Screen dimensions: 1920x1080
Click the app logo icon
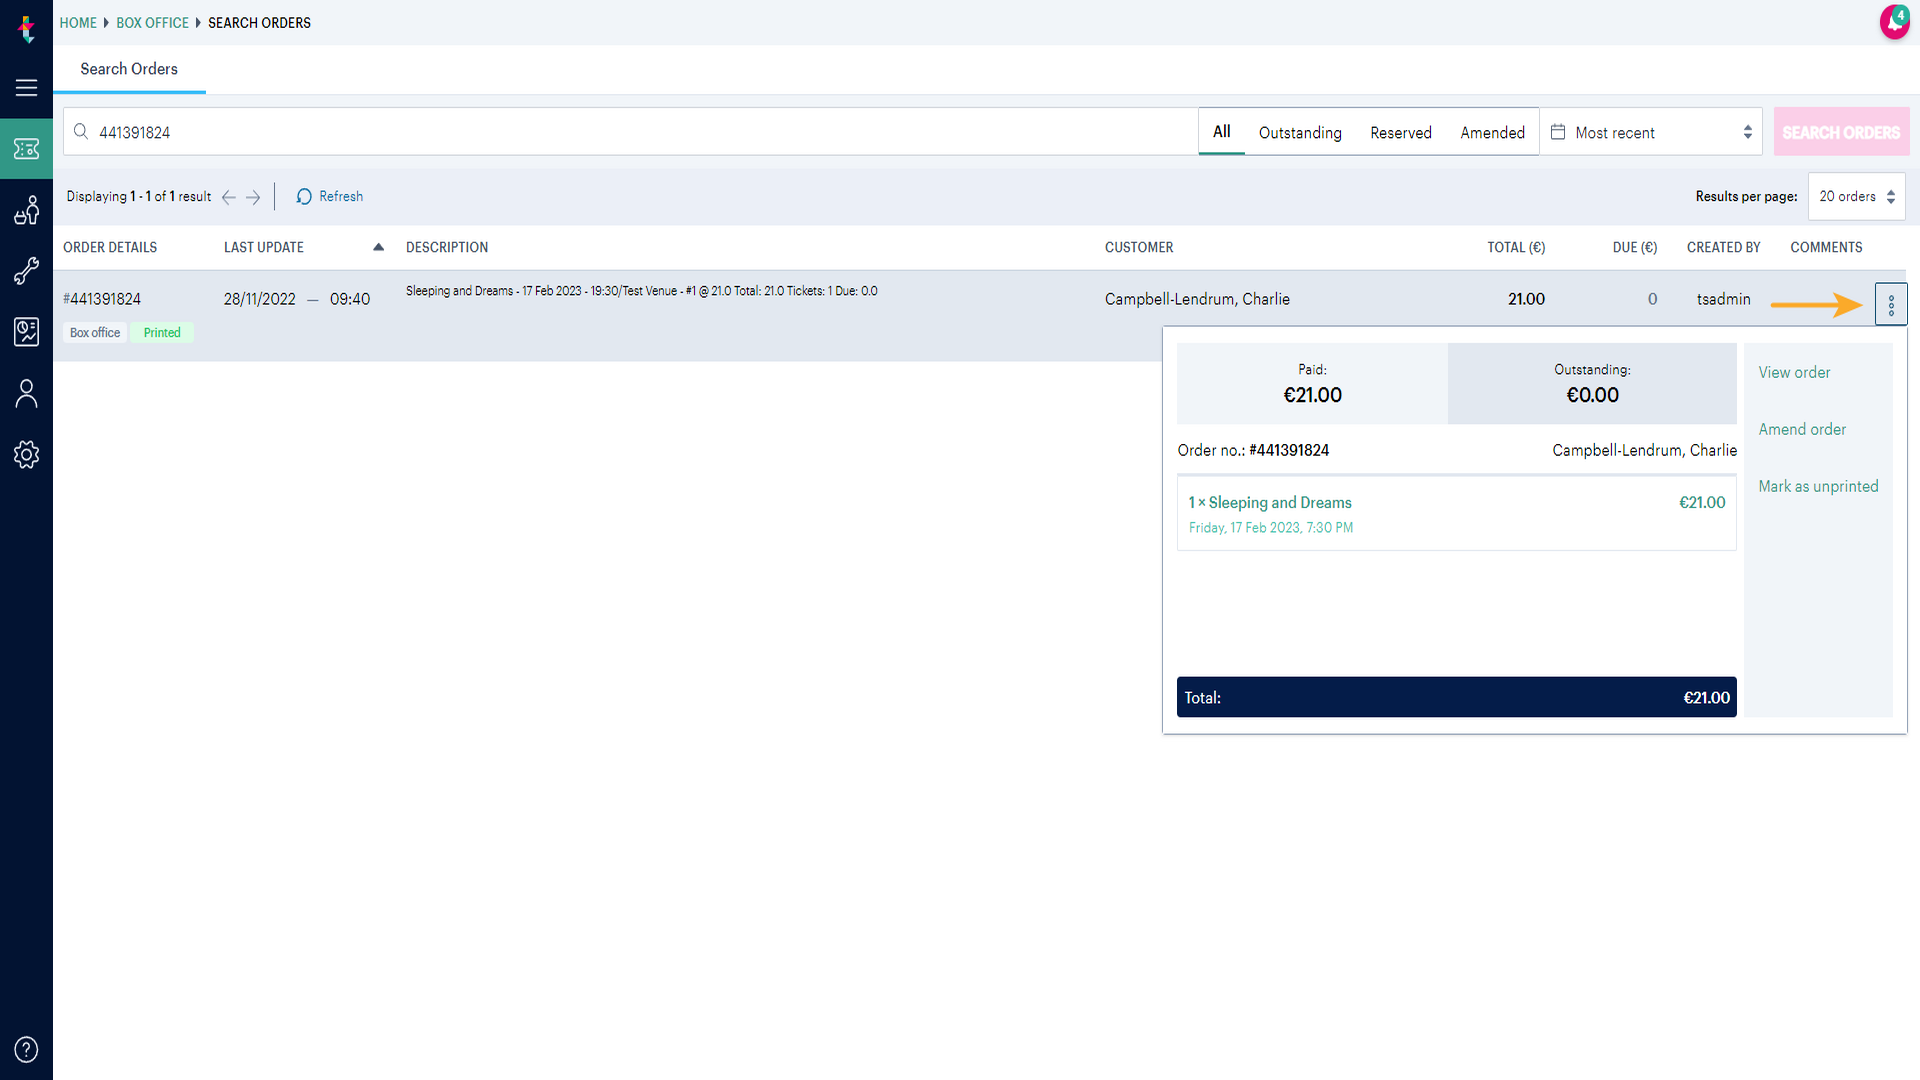point(27,30)
